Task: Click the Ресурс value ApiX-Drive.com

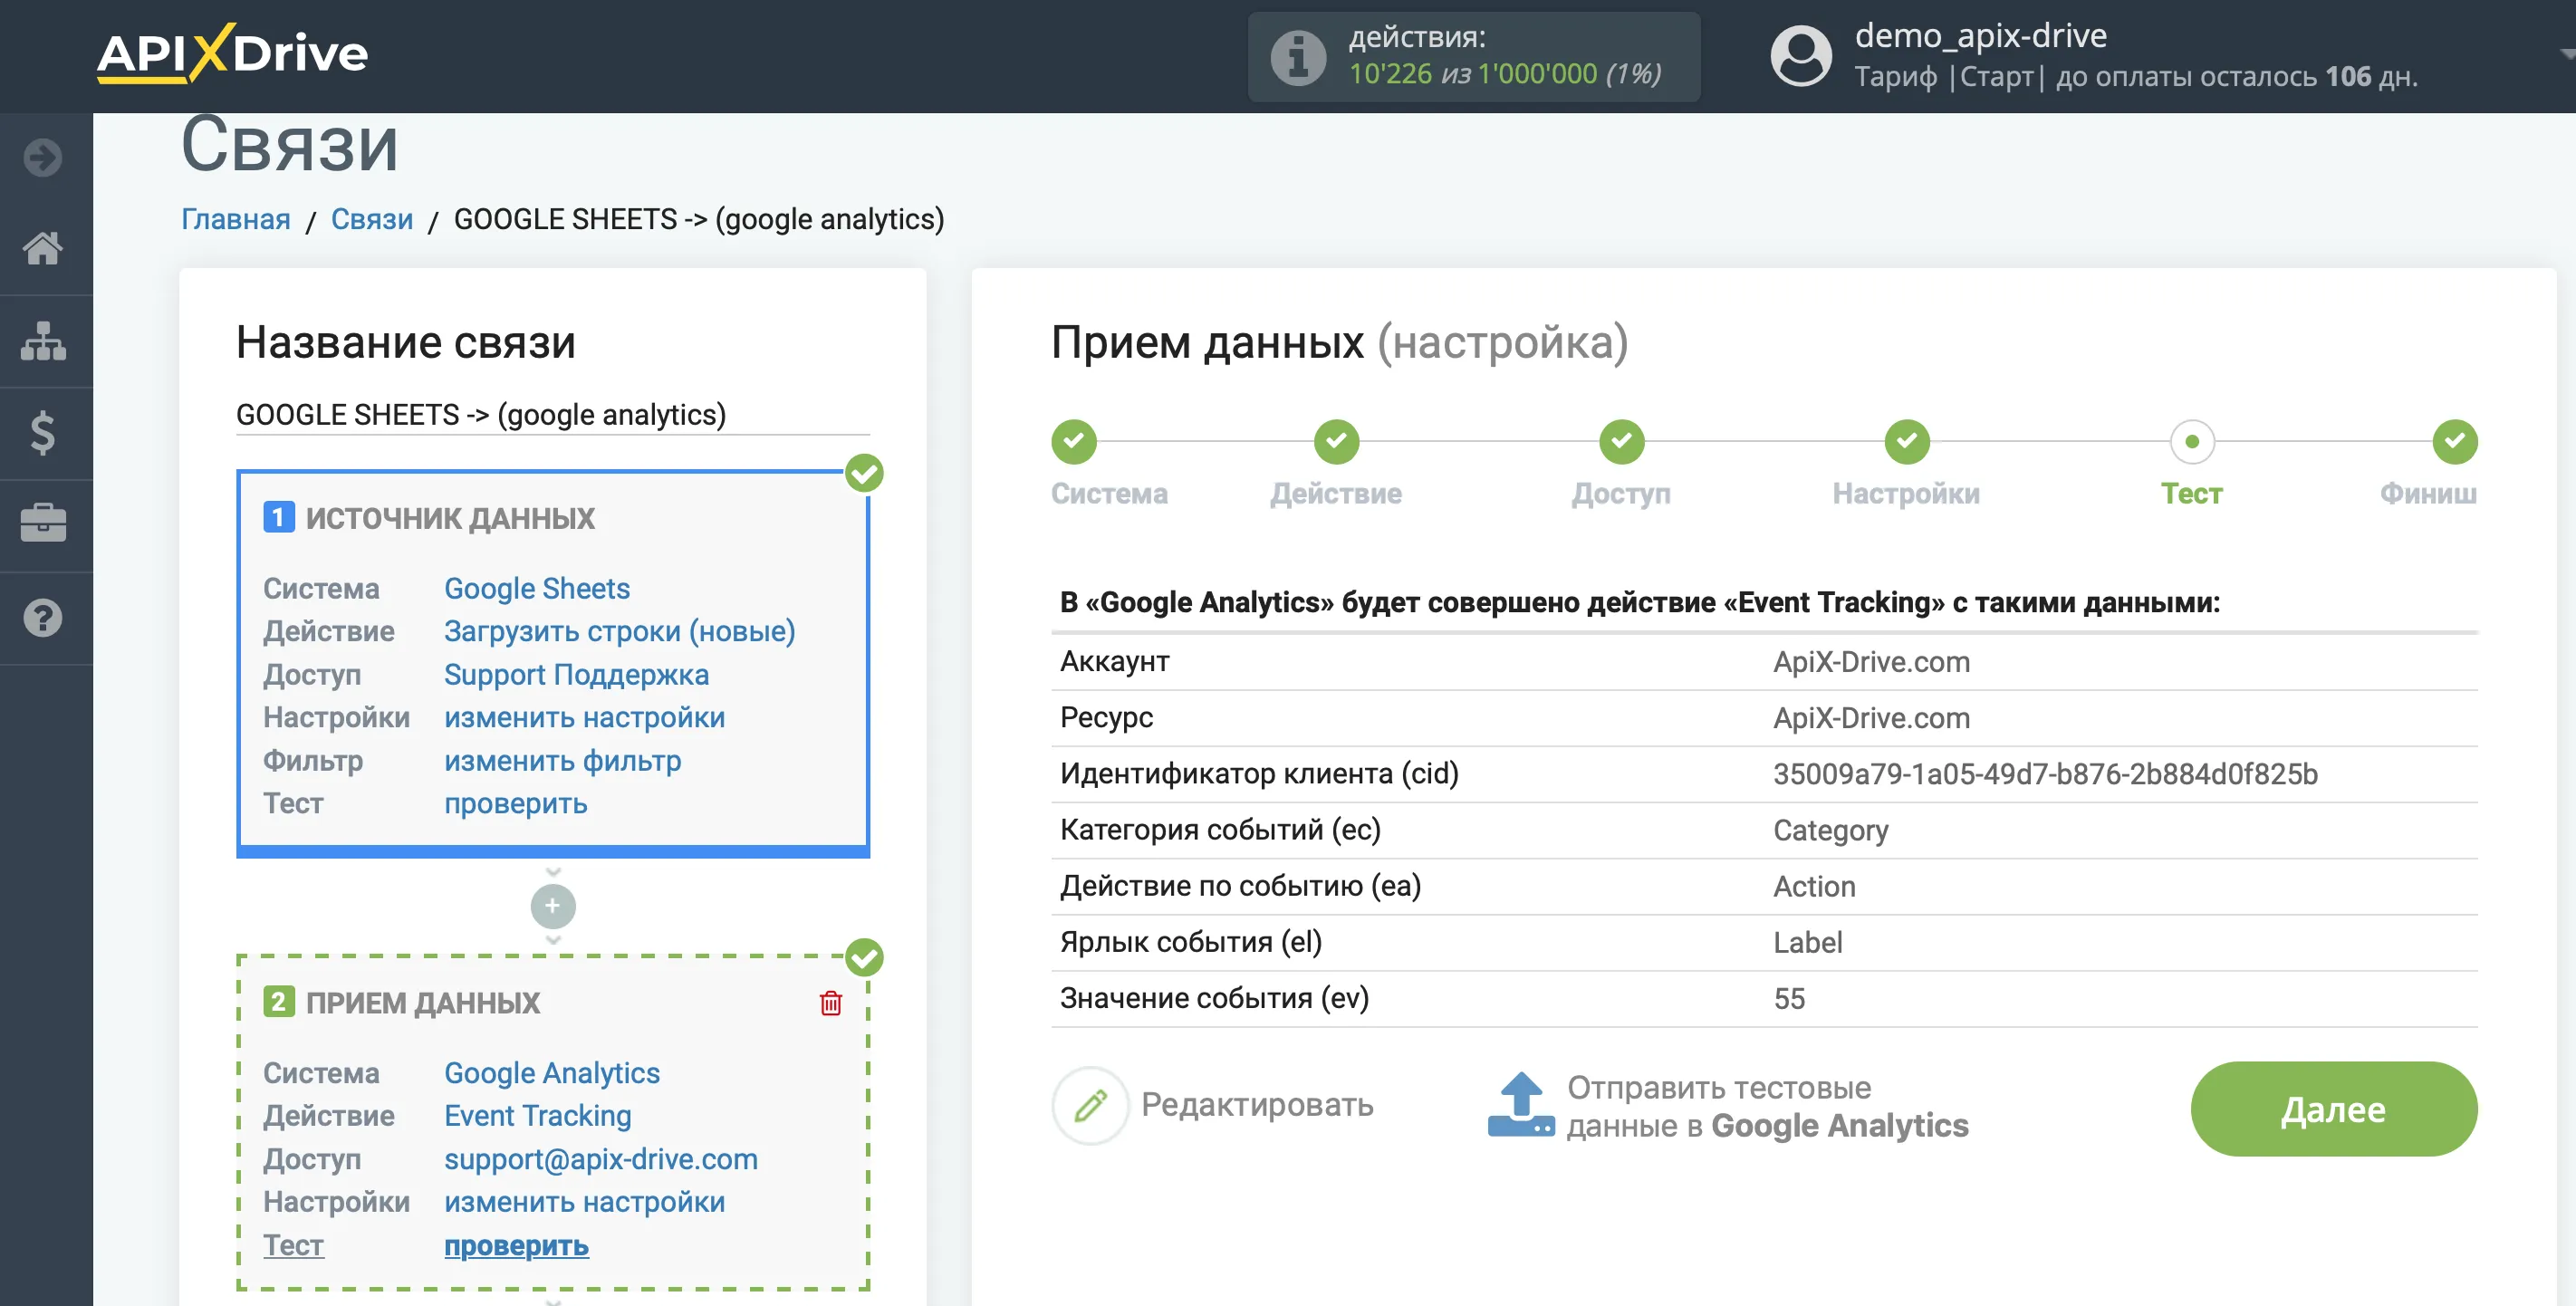Action: click(x=1871, y=718)
